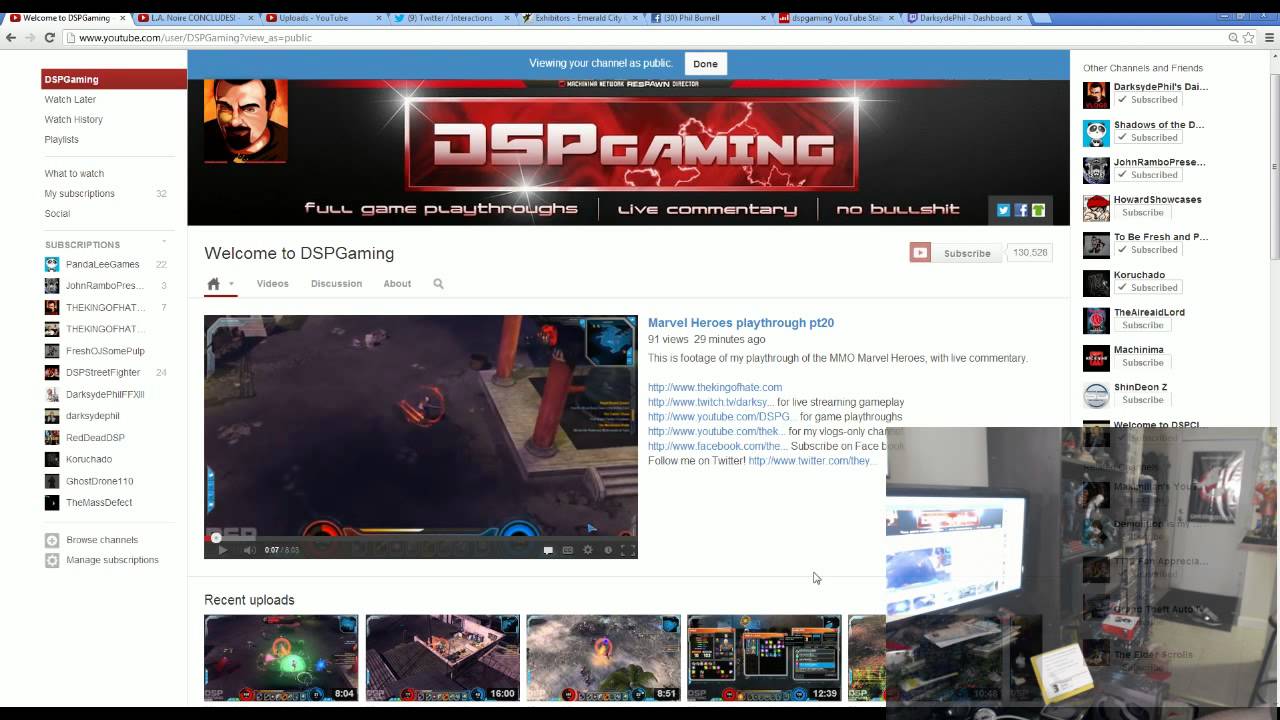Subscribe to Machinima channel
1280x720 pixels.
[1142, 362]
